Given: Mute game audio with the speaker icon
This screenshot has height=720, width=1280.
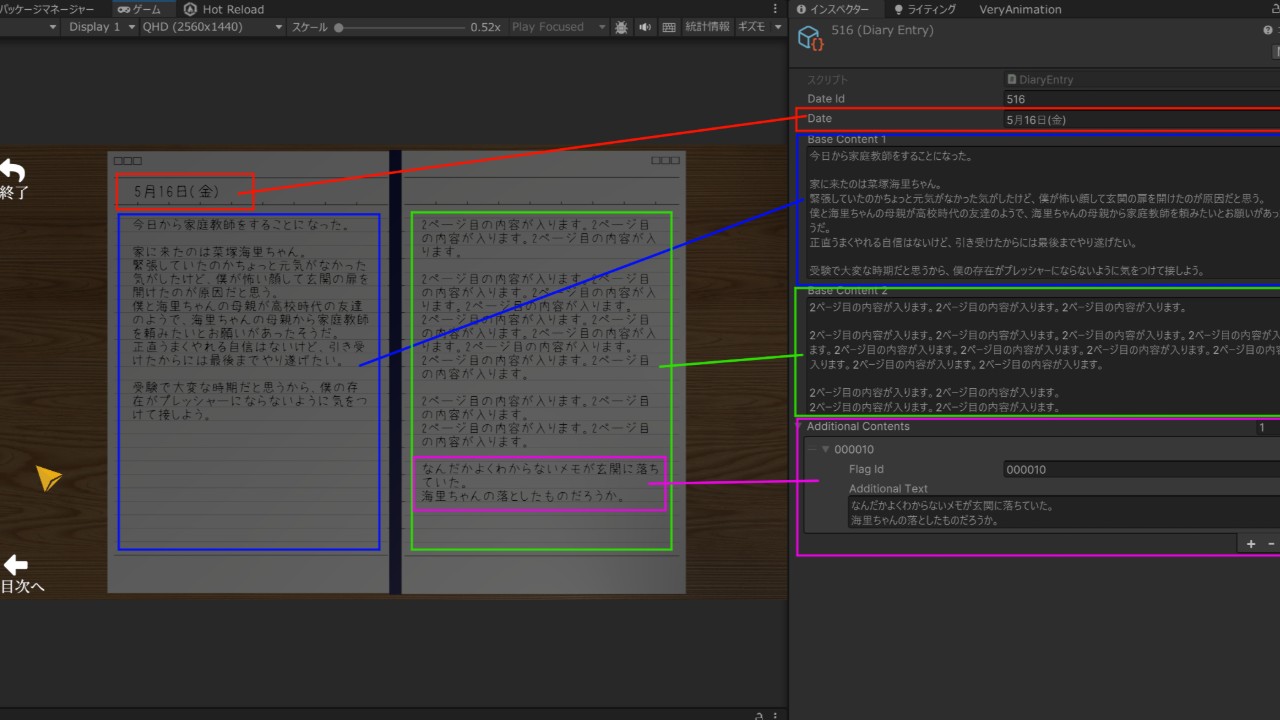Looking at the screenshot, I should (643, 27).
